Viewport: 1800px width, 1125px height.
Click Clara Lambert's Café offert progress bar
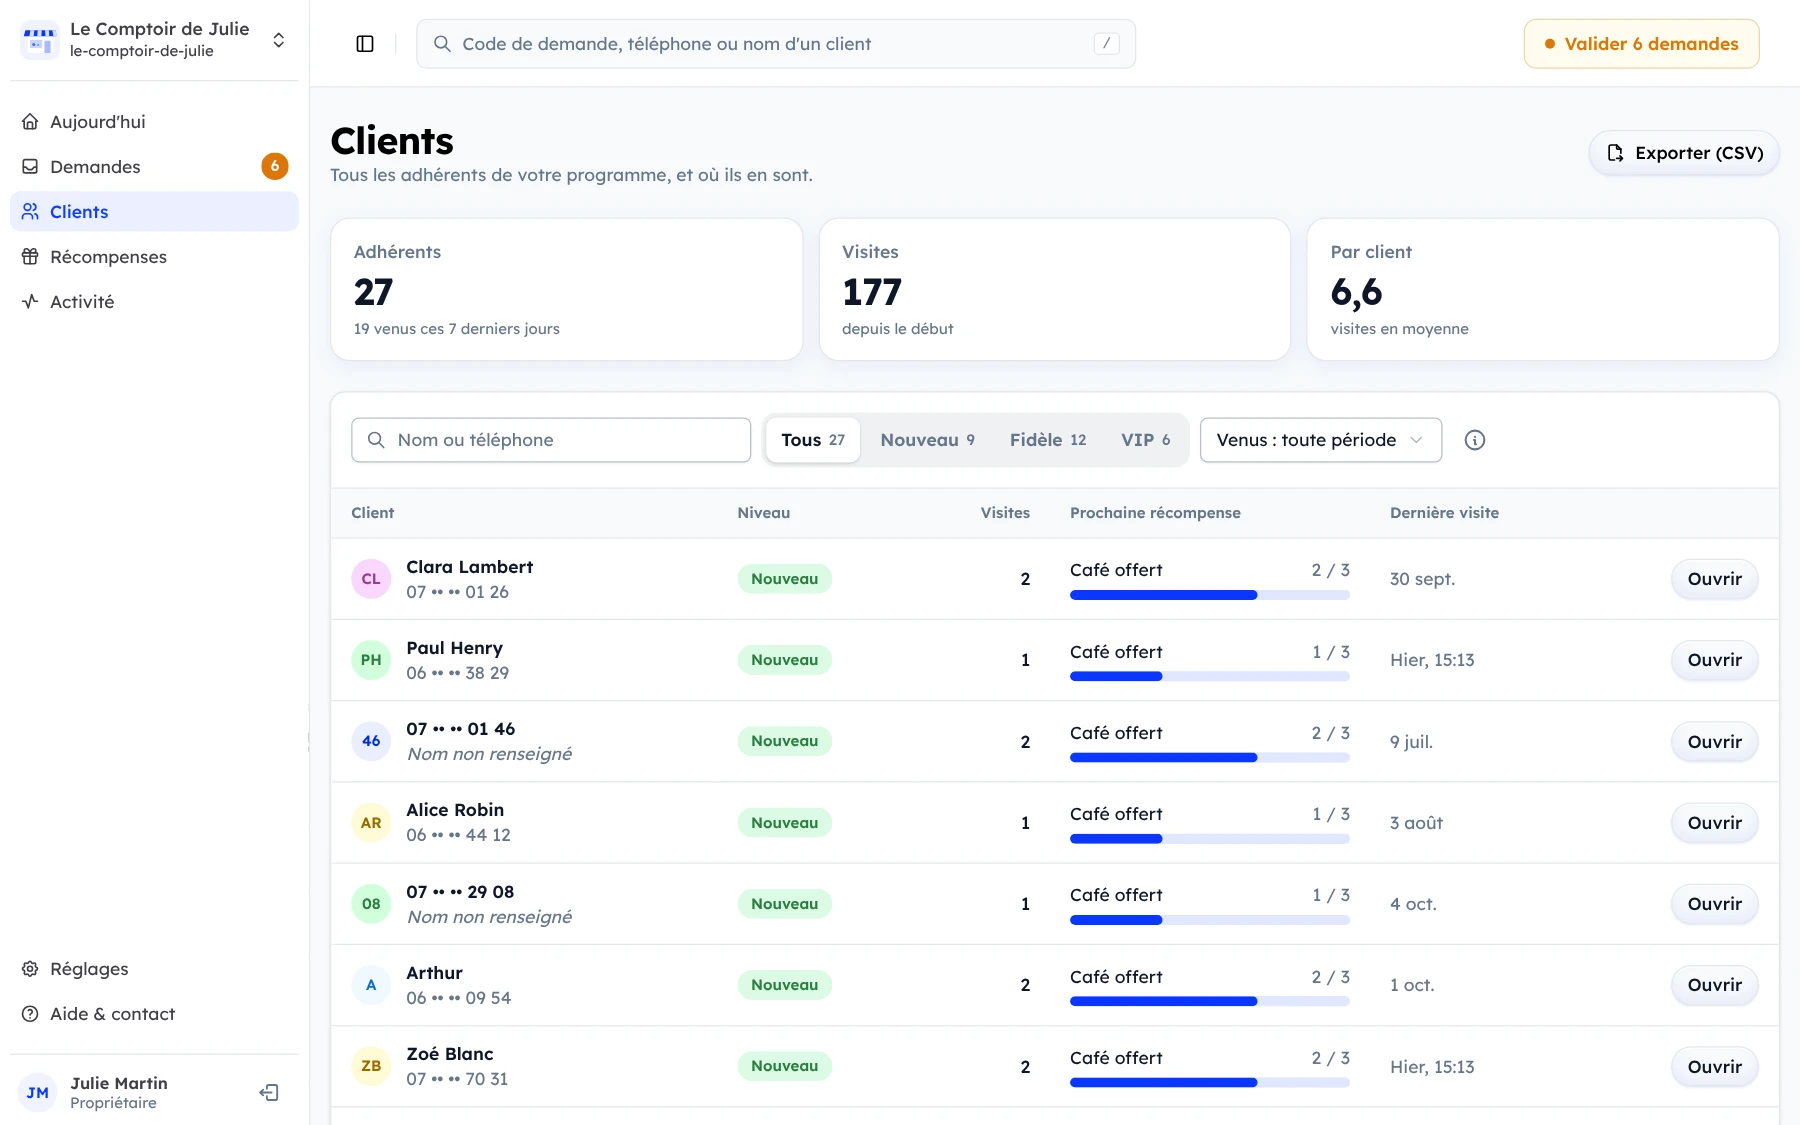1210,595
